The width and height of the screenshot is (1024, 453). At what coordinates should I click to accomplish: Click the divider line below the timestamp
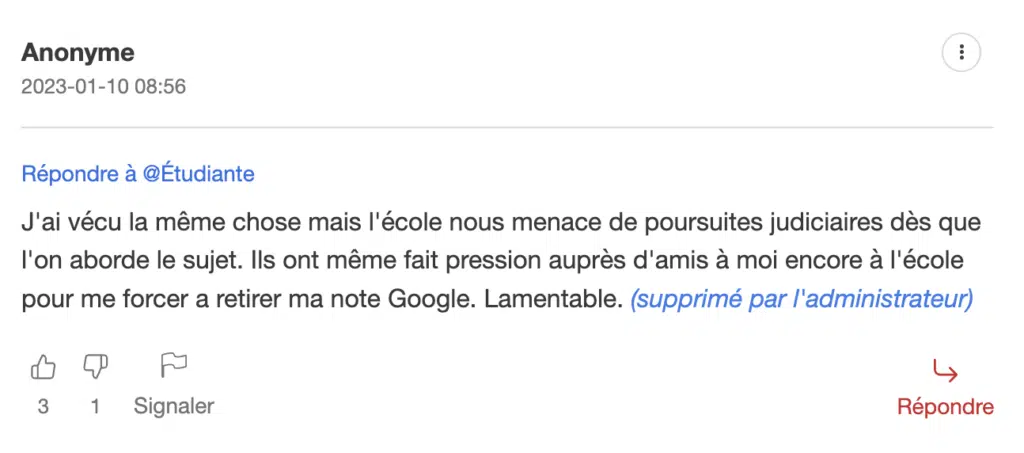click(507, 128)
